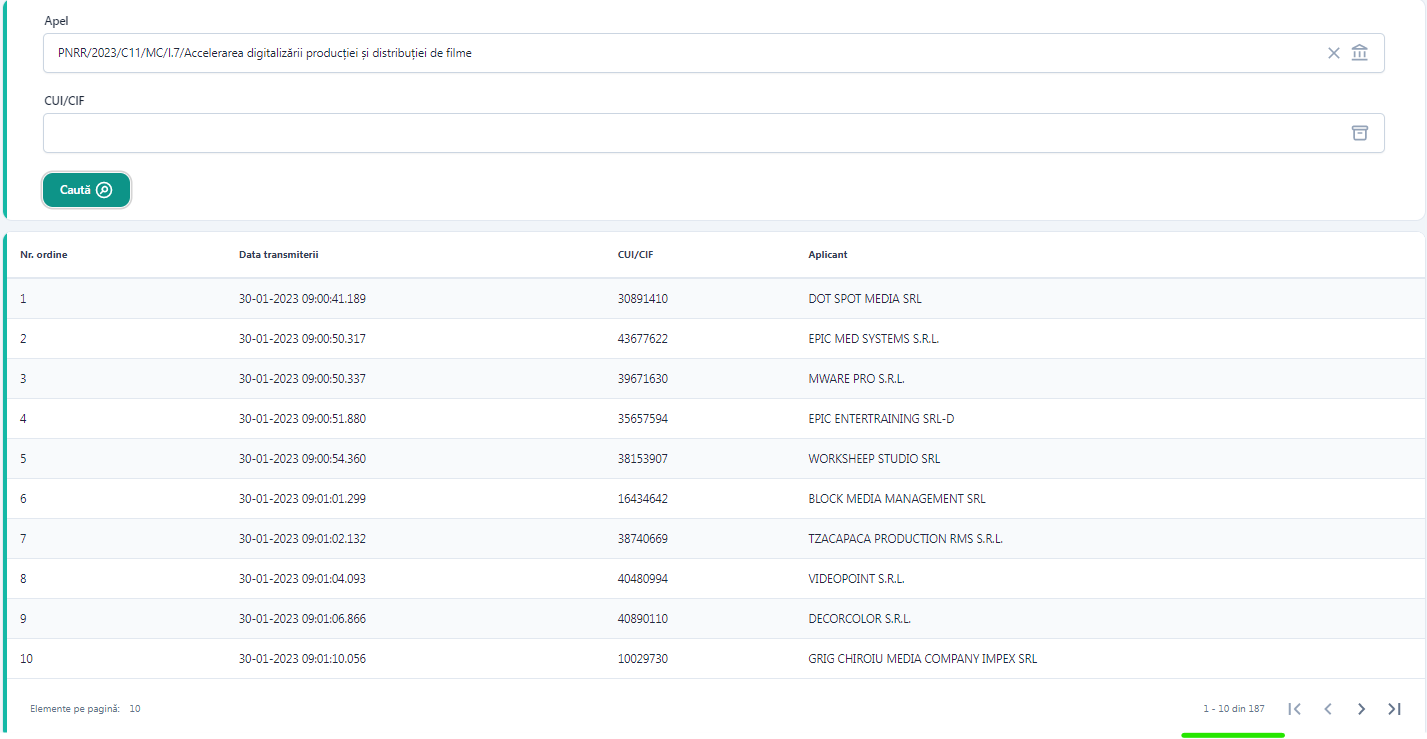Click CUI value 10029730
This screenshot has height=739, width=1427.
(643, 659)
